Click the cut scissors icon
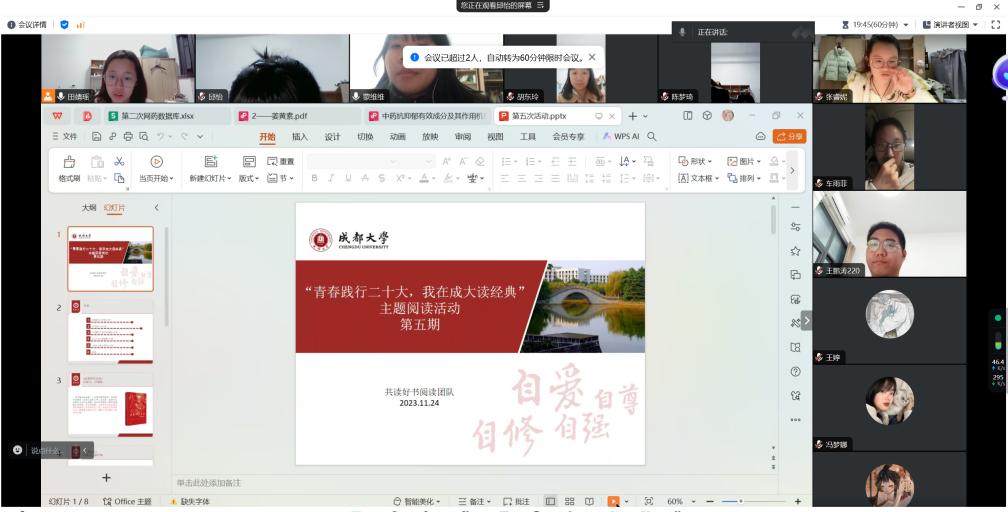The height and width of the screenshot is (512, 1008). [x=119, y=160]
